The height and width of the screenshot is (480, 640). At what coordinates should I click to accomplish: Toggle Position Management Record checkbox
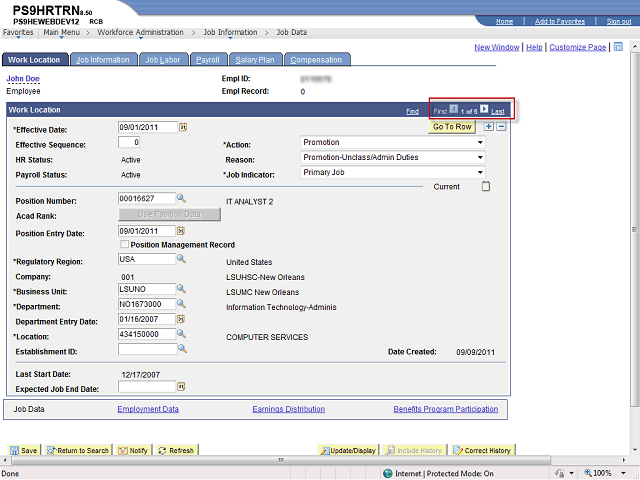coord(124,244)
